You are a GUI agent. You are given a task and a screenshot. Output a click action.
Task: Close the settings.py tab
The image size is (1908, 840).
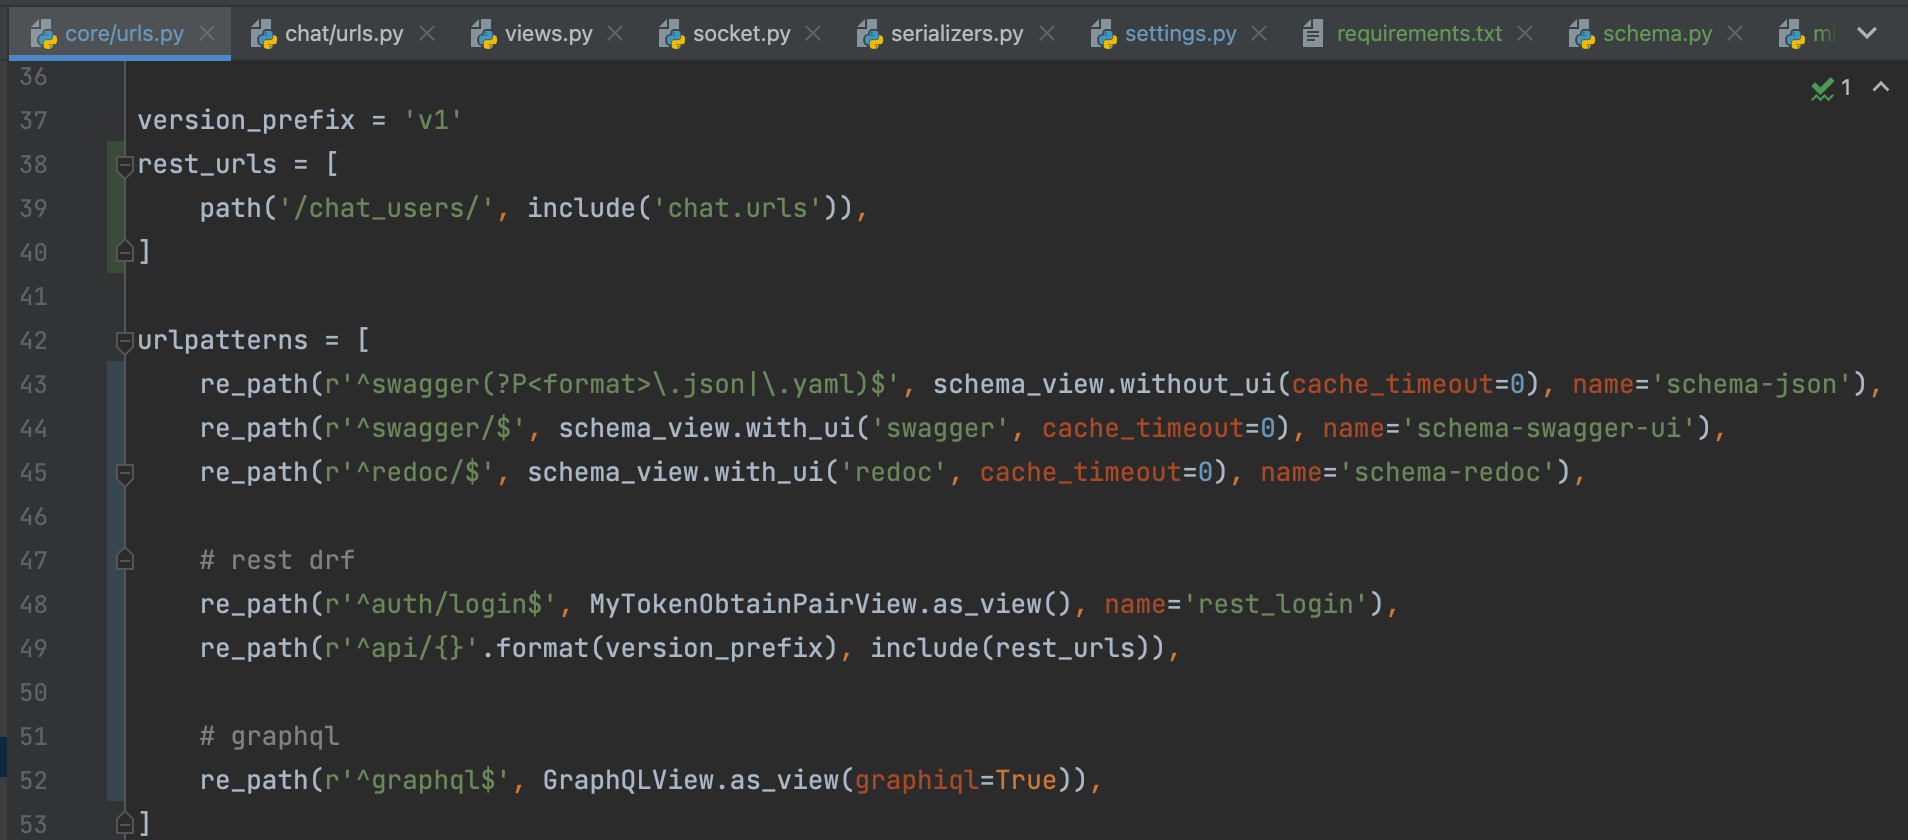[x=1259, y=33]
